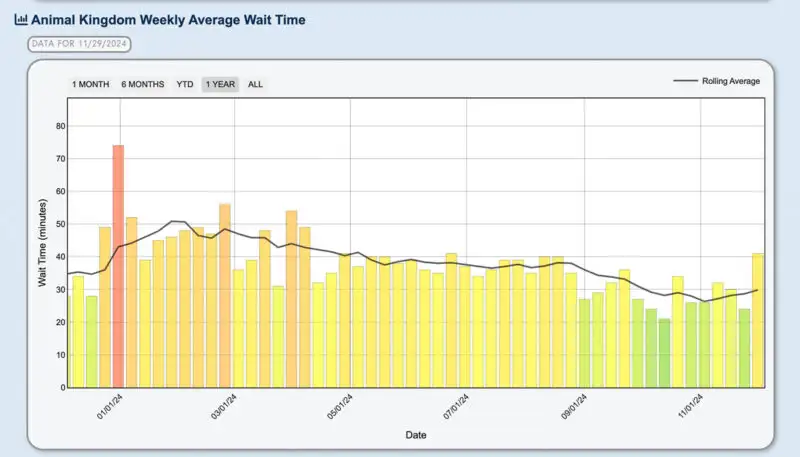
Task: Click the bar chart icon beside the title
Action: [21, 20]
